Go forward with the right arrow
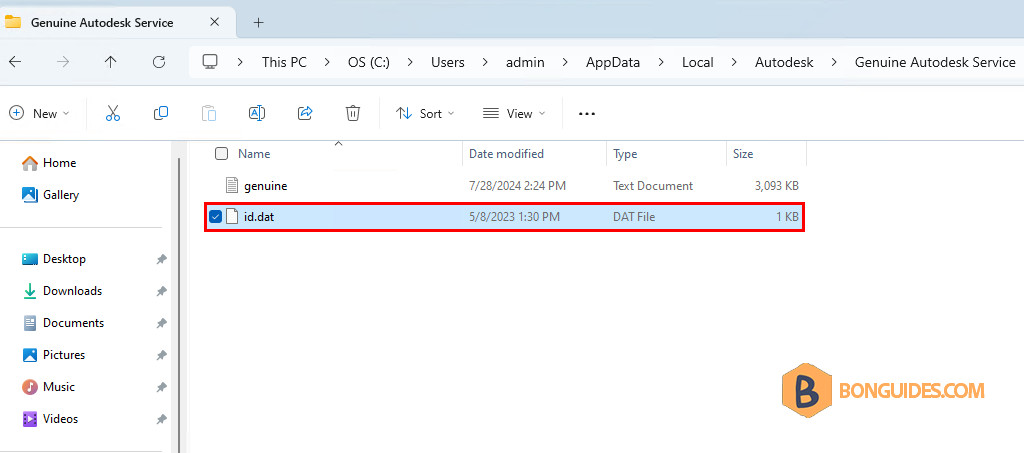Image resolution: width=1024 pixels, height=453 pixels. click(63, 62)
